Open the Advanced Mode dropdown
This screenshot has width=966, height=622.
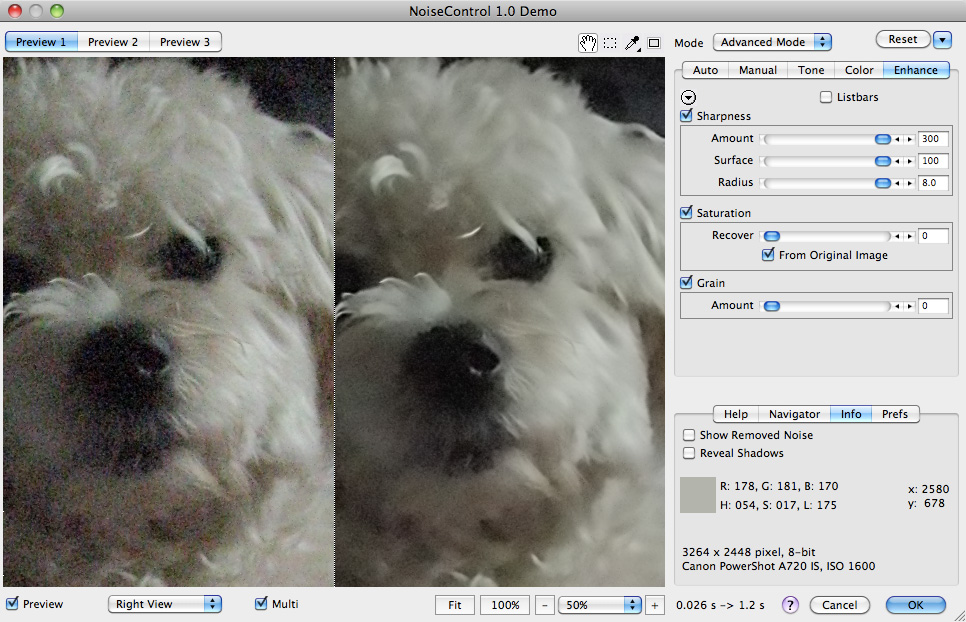point(772,42)
